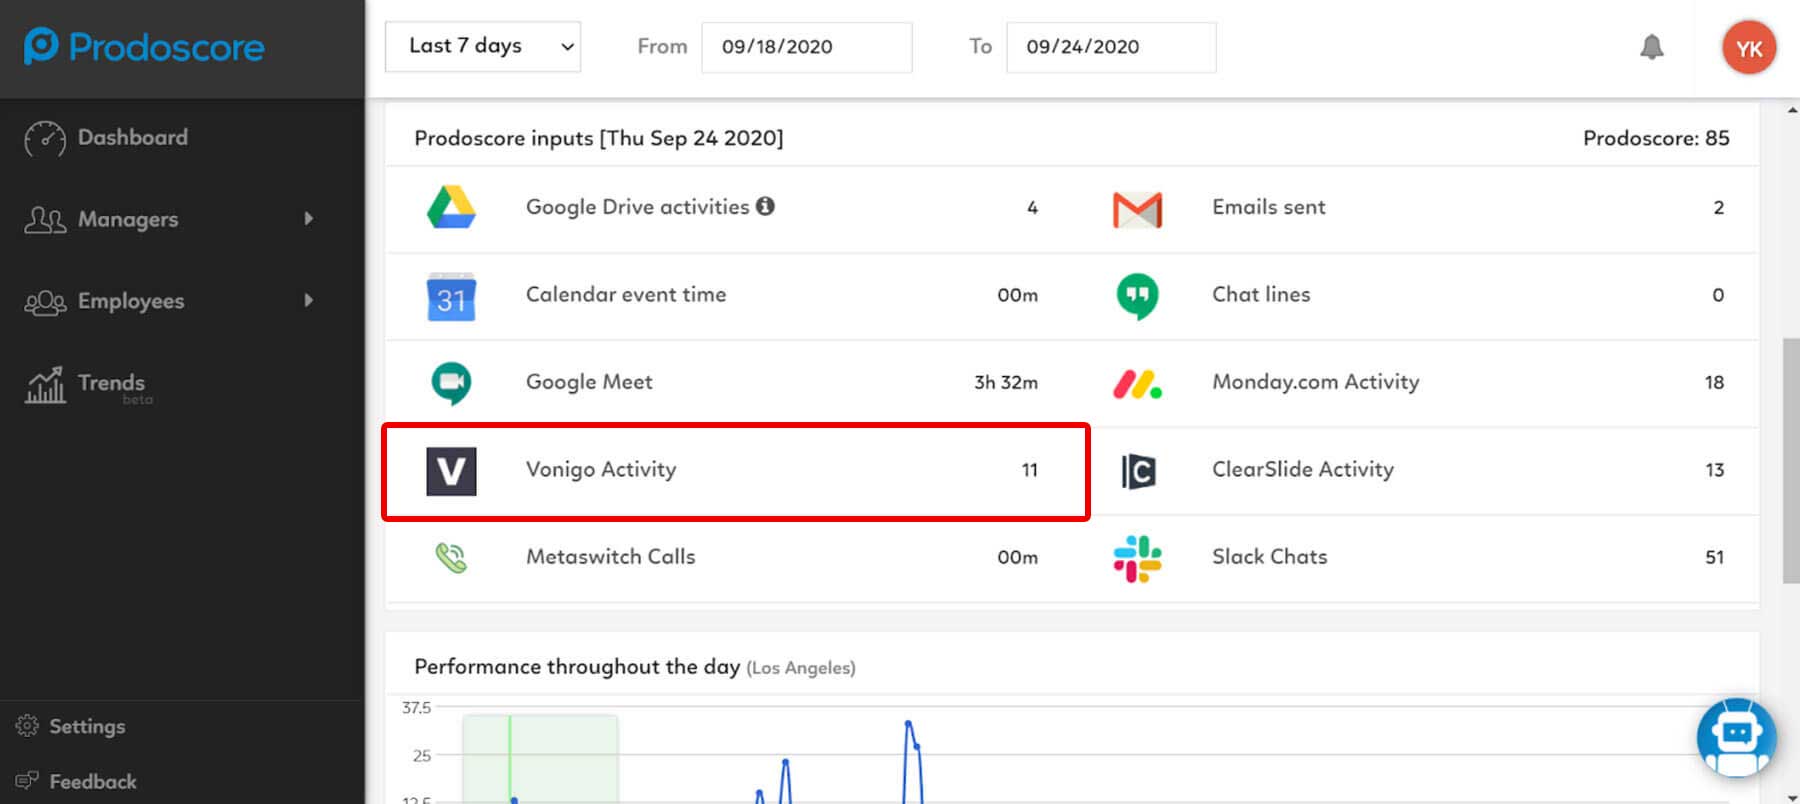Expand the Managers submenu arrow
This screenshot has width=1800, height=804.
308,218
